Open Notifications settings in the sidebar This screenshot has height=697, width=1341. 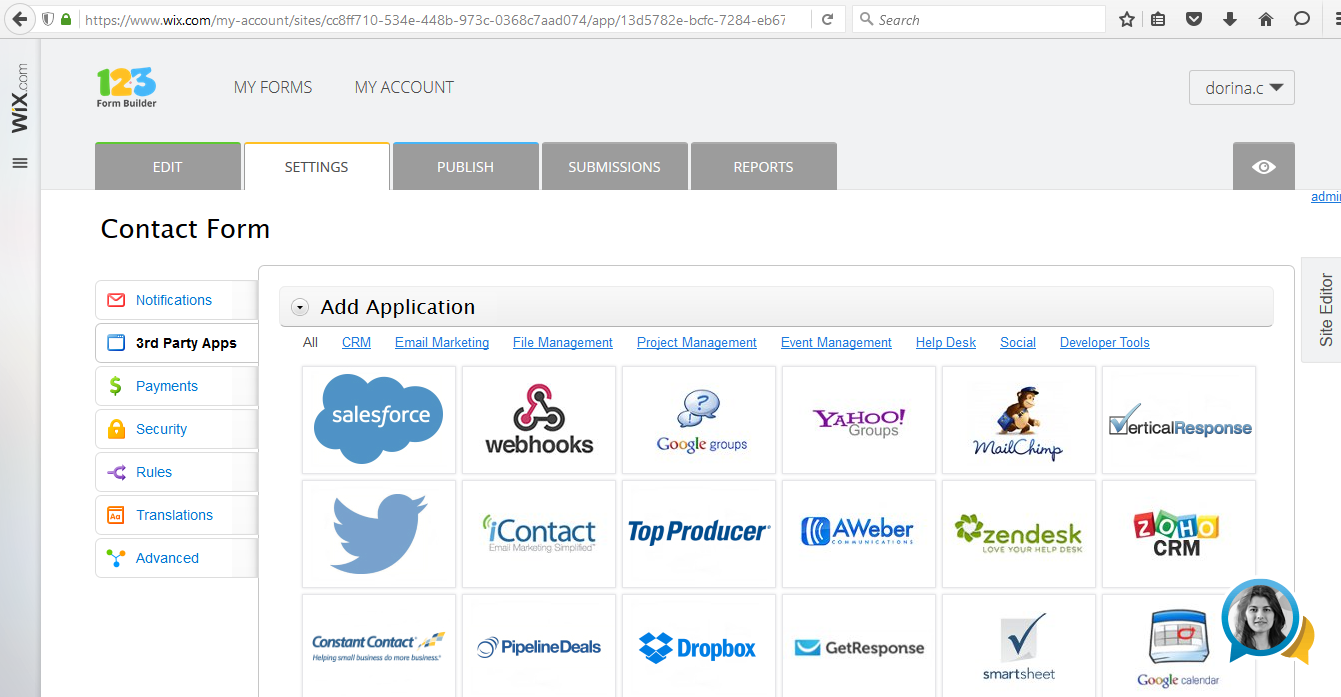coord(176,300)
